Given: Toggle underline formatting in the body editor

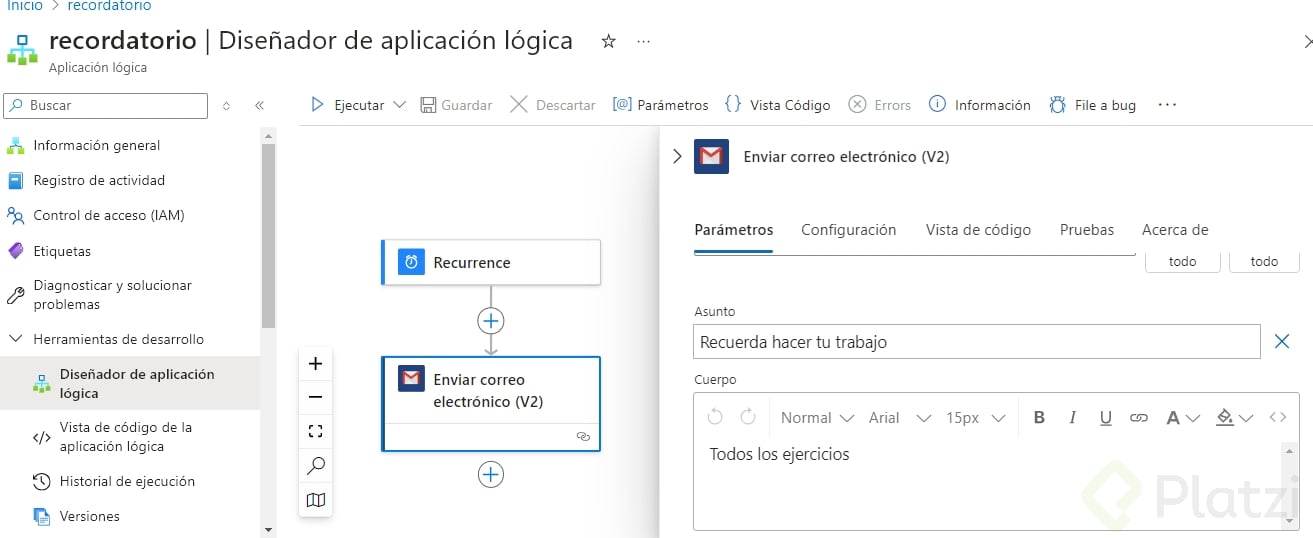Looking at the screenshot, I should click(1105, 418).
